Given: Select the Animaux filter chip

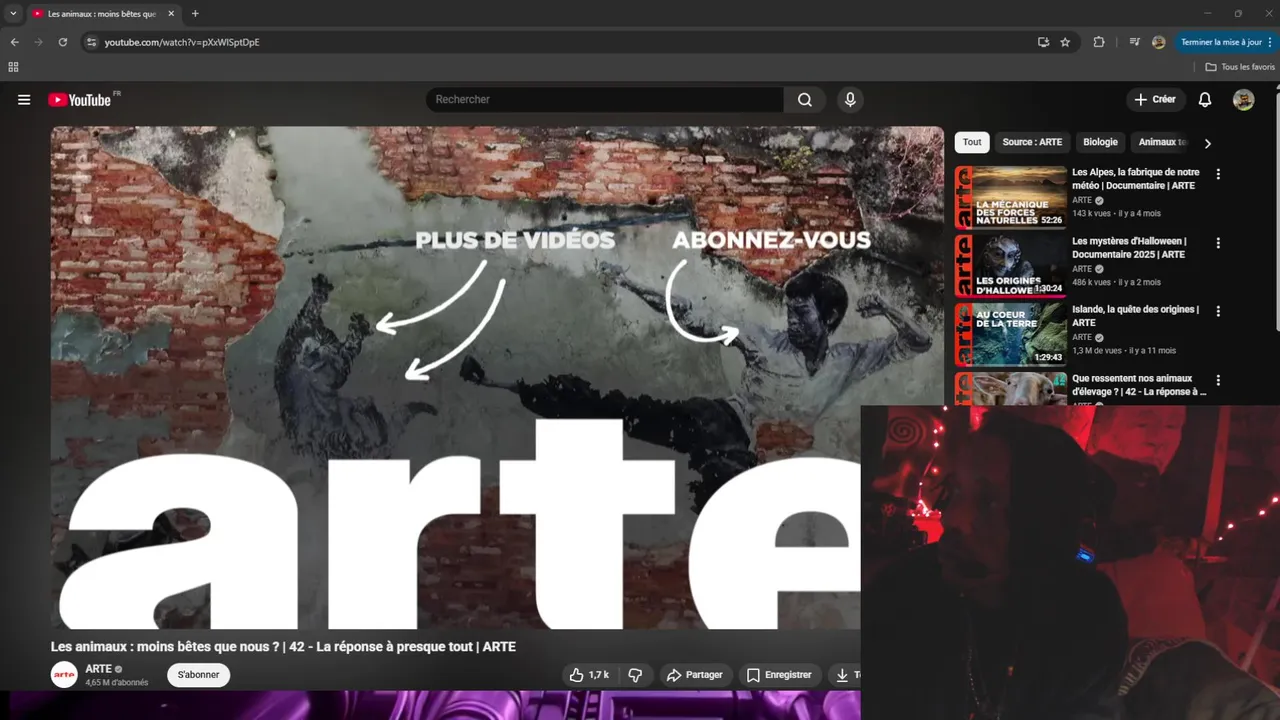Looking at the screenshot, I should point(1162,142).
